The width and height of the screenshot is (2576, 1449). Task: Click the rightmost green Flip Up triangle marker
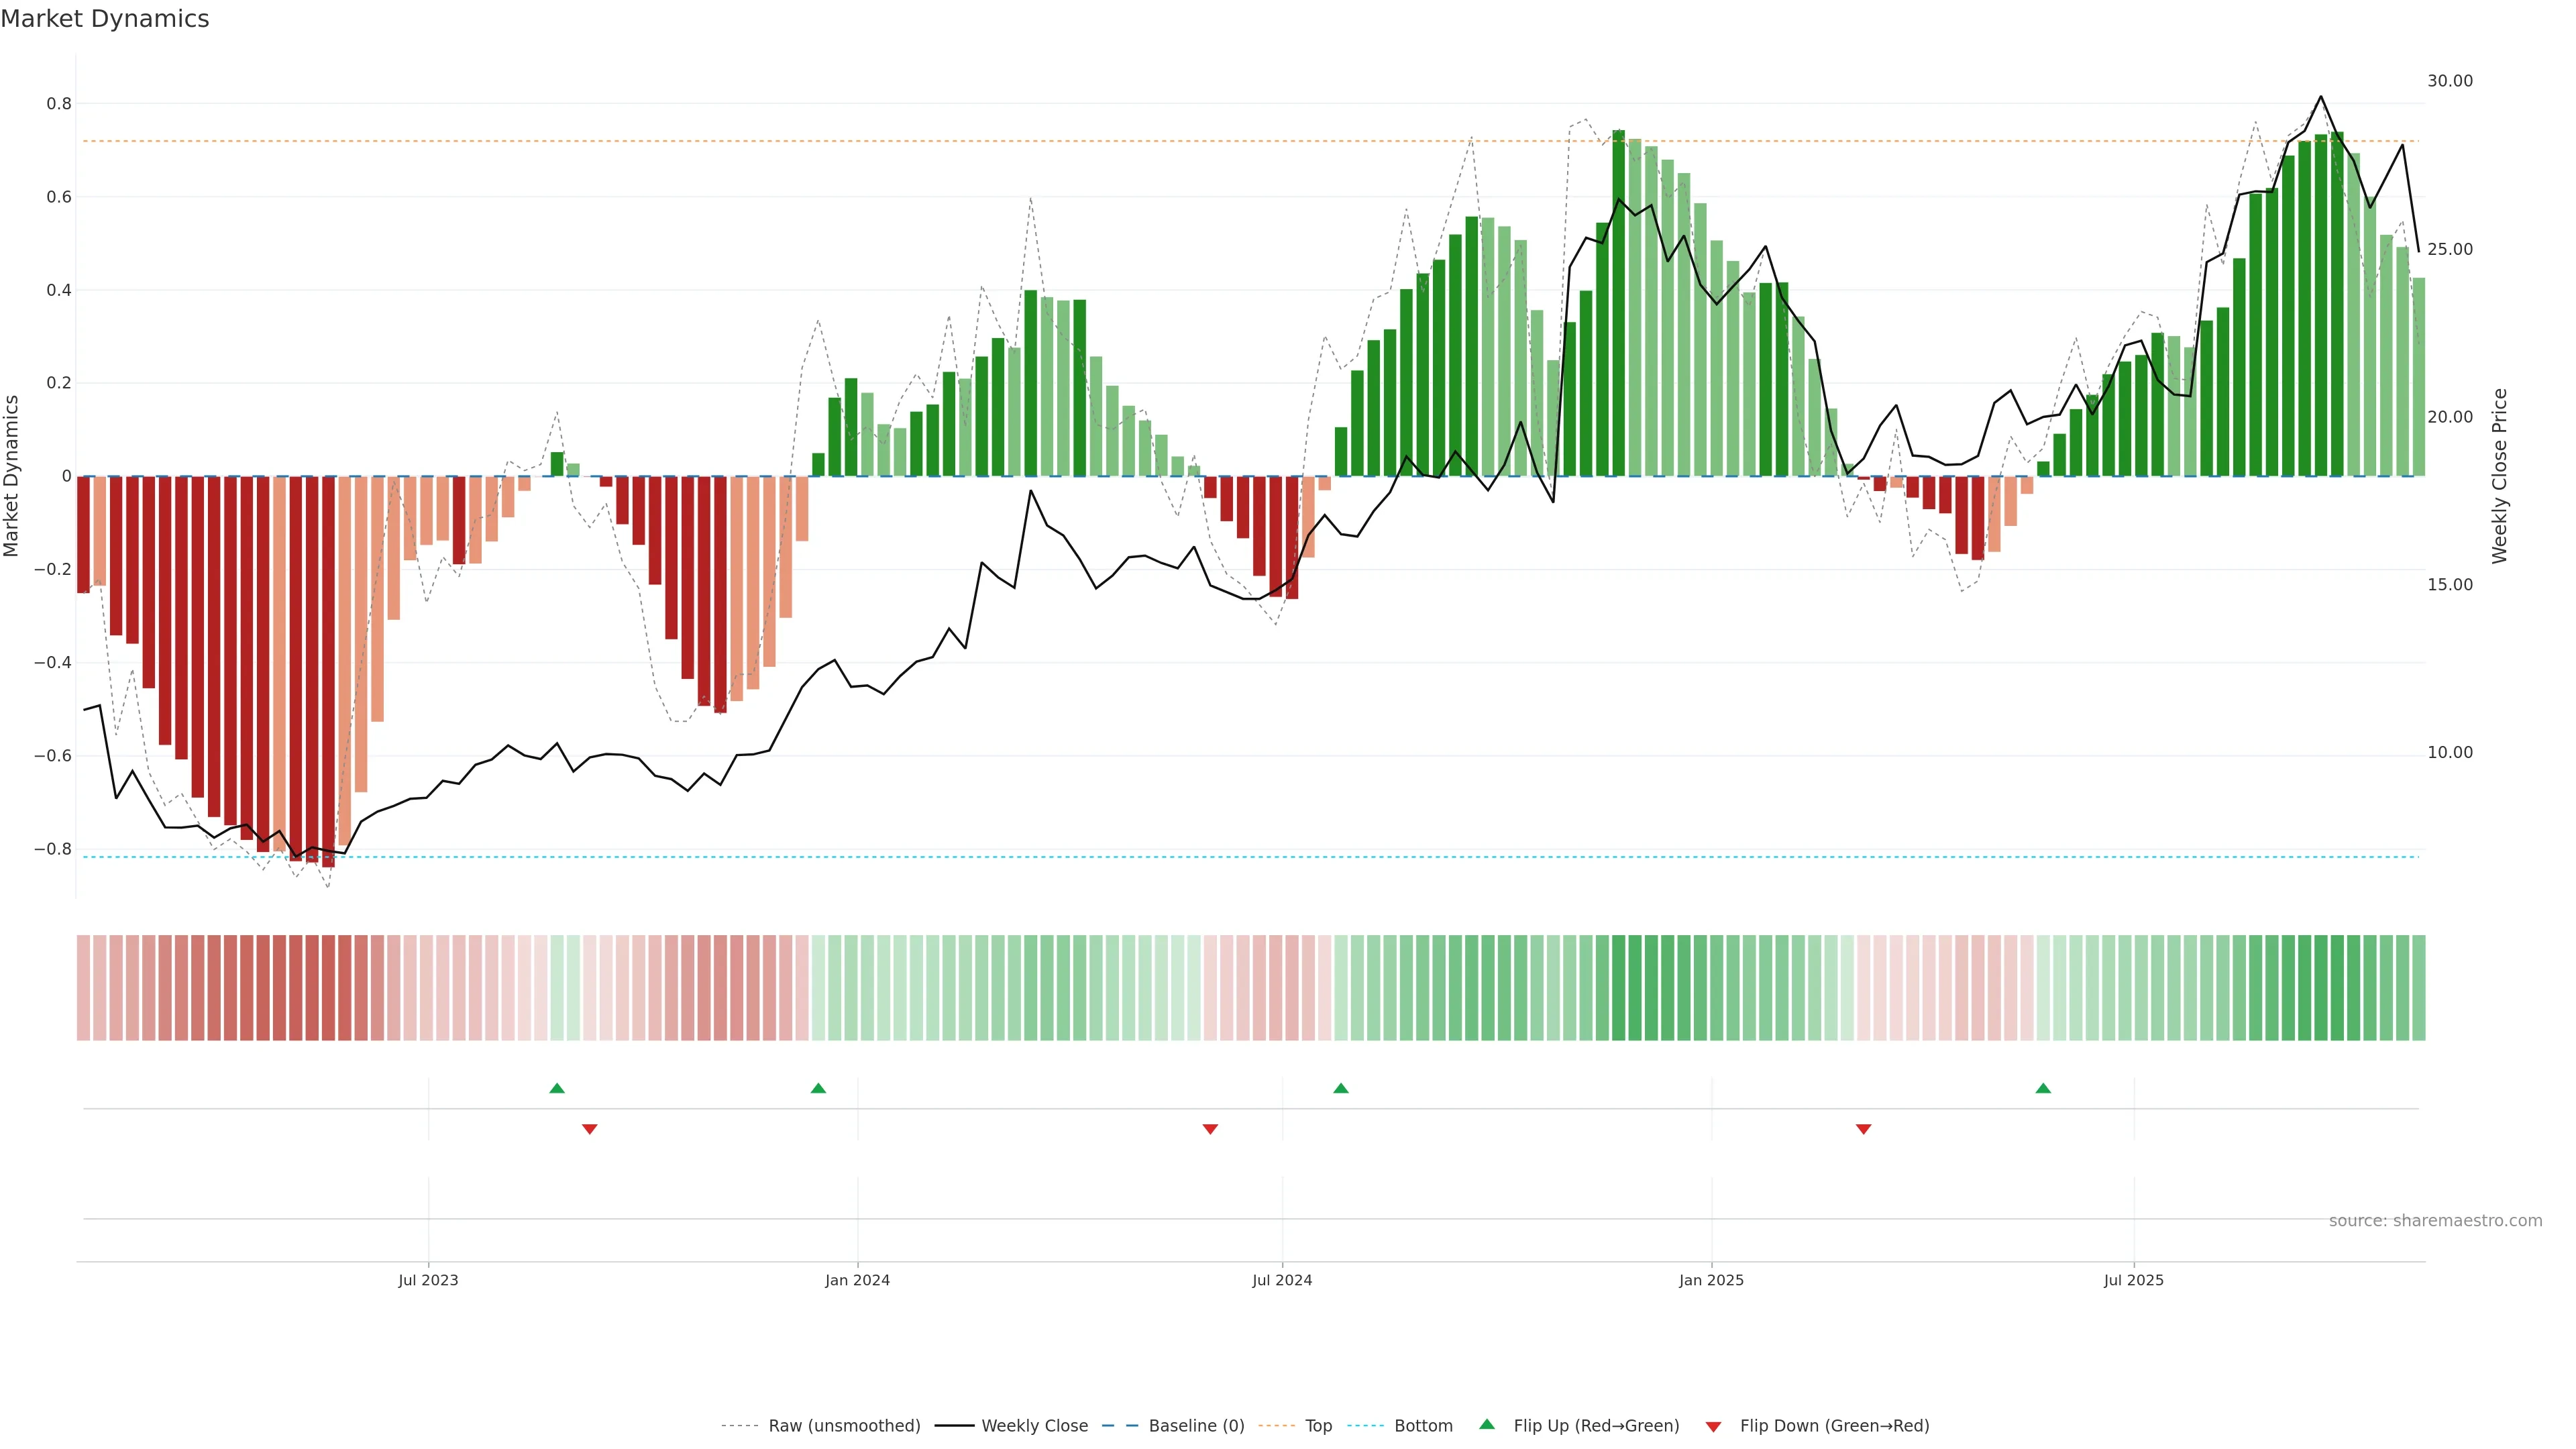click(x=2043, y=1088)
